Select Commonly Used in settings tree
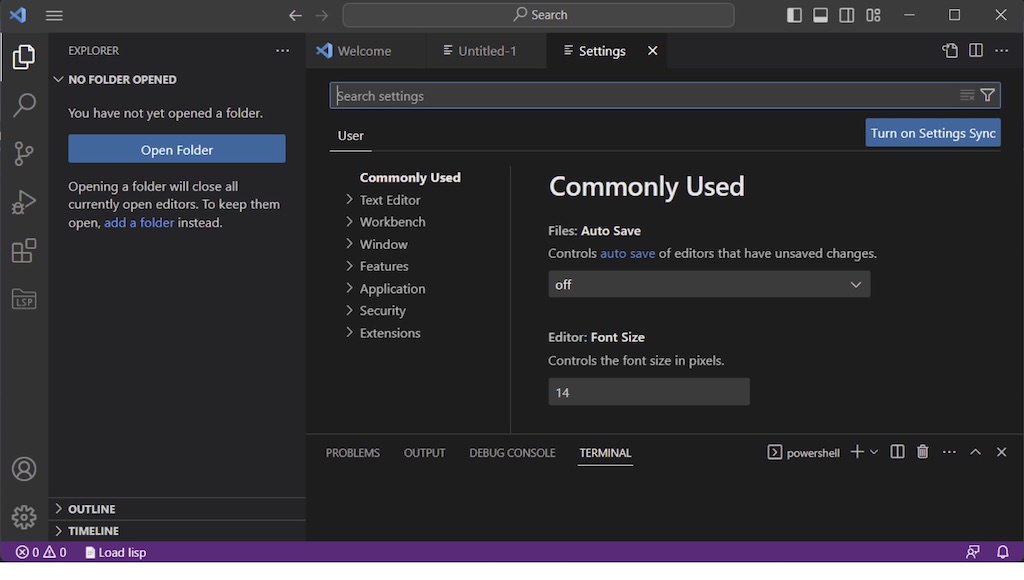Image resolution: width=1024 pixels, height=580 pixels. 410,178
